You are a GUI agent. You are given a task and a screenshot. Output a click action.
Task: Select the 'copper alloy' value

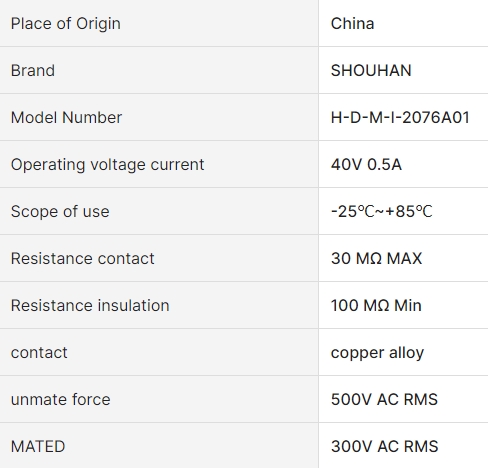coord(377,353)
